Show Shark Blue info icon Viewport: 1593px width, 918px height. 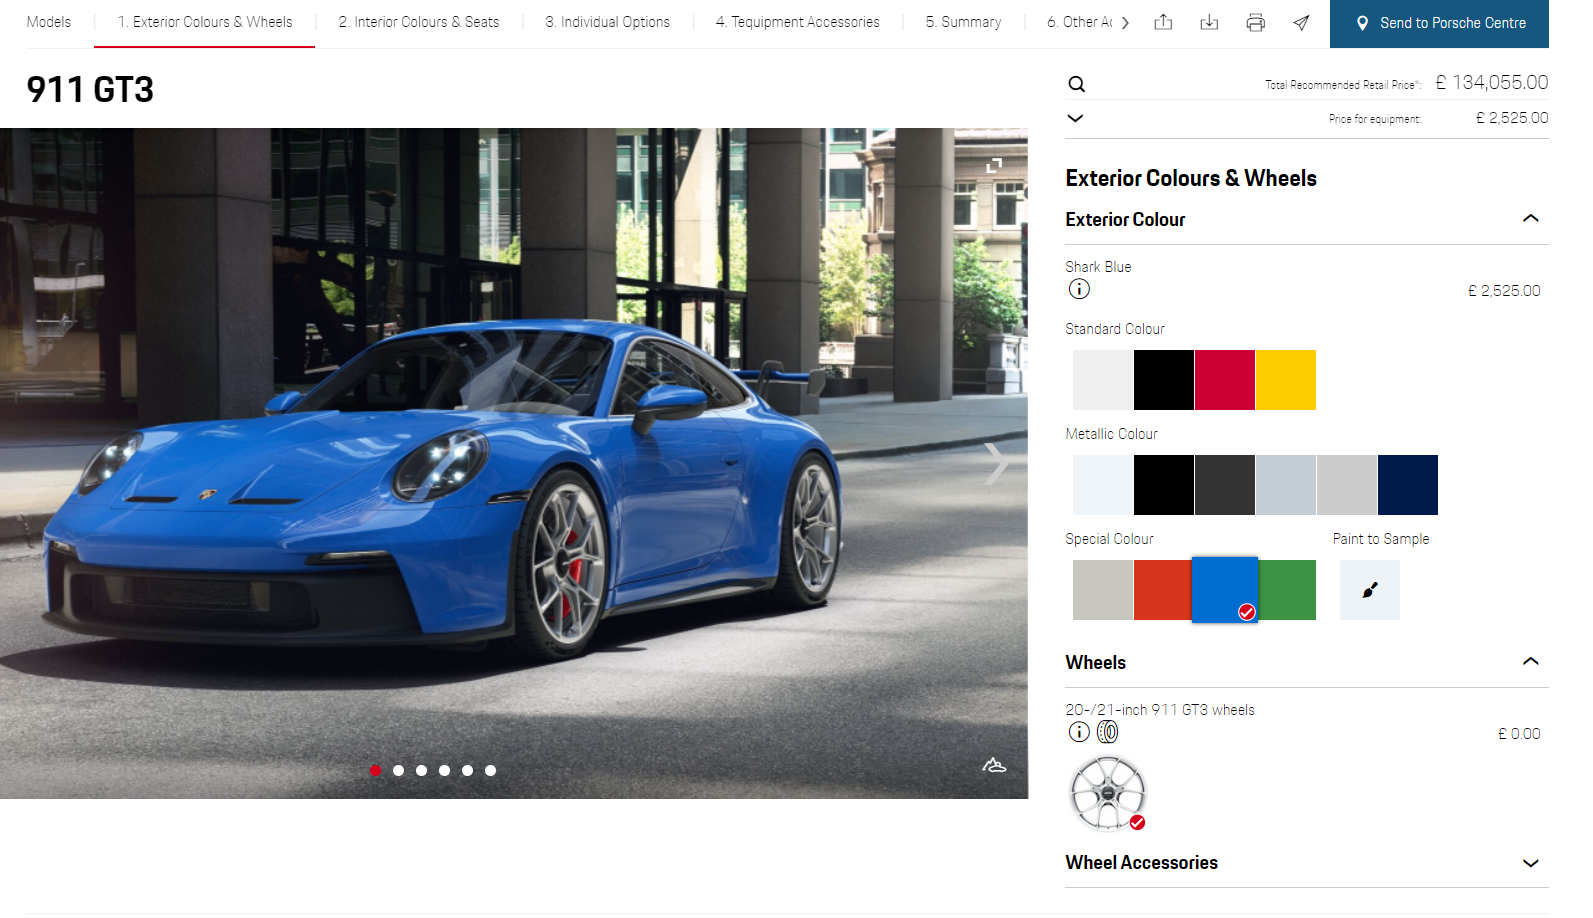pyautogui.click(x=1079, y=289)
